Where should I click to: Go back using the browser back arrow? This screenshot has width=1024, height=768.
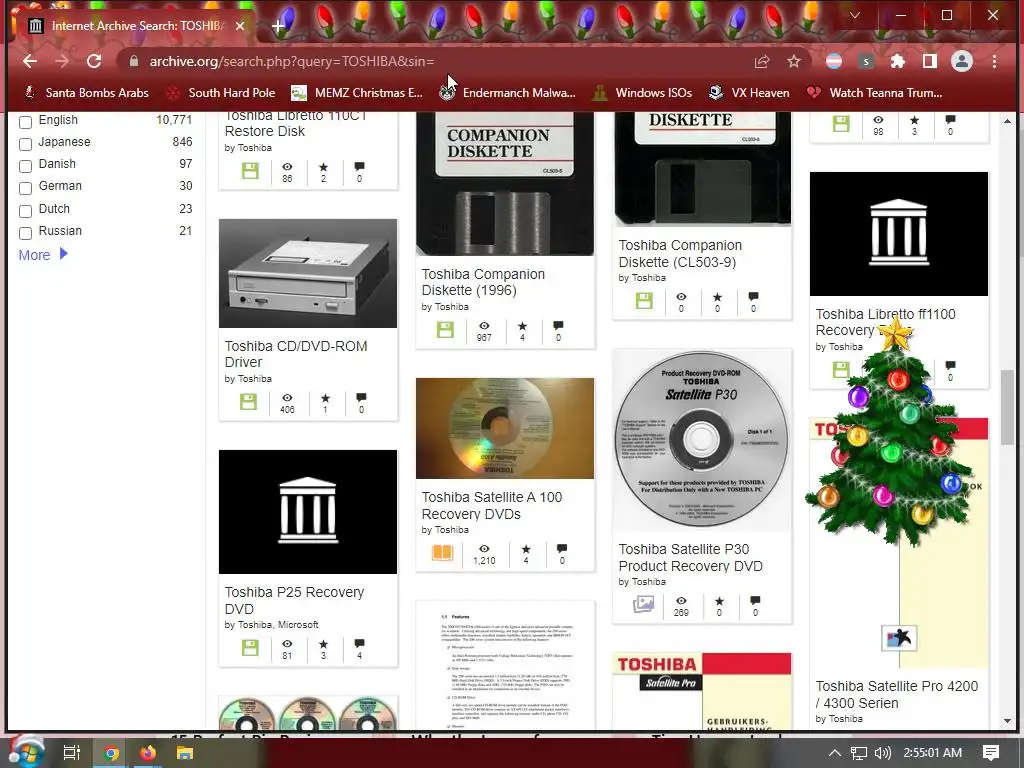pyautogui.click(x=30, y=61)
